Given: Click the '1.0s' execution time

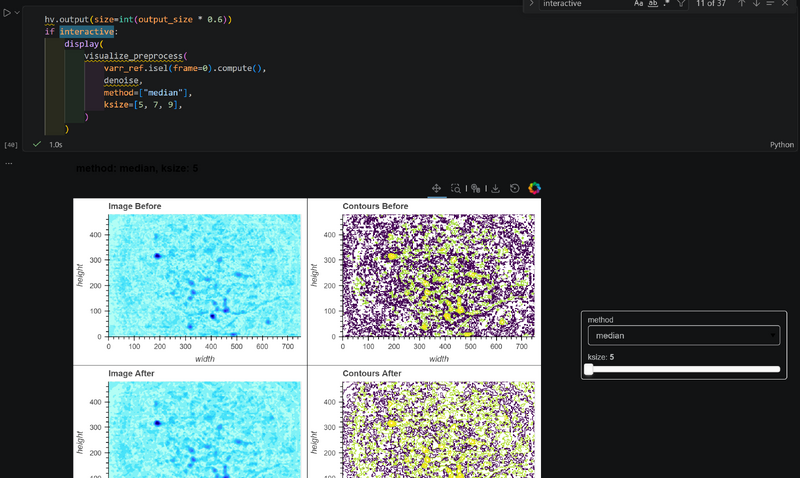Looking at the screenshot, I should tap(56, 145).
